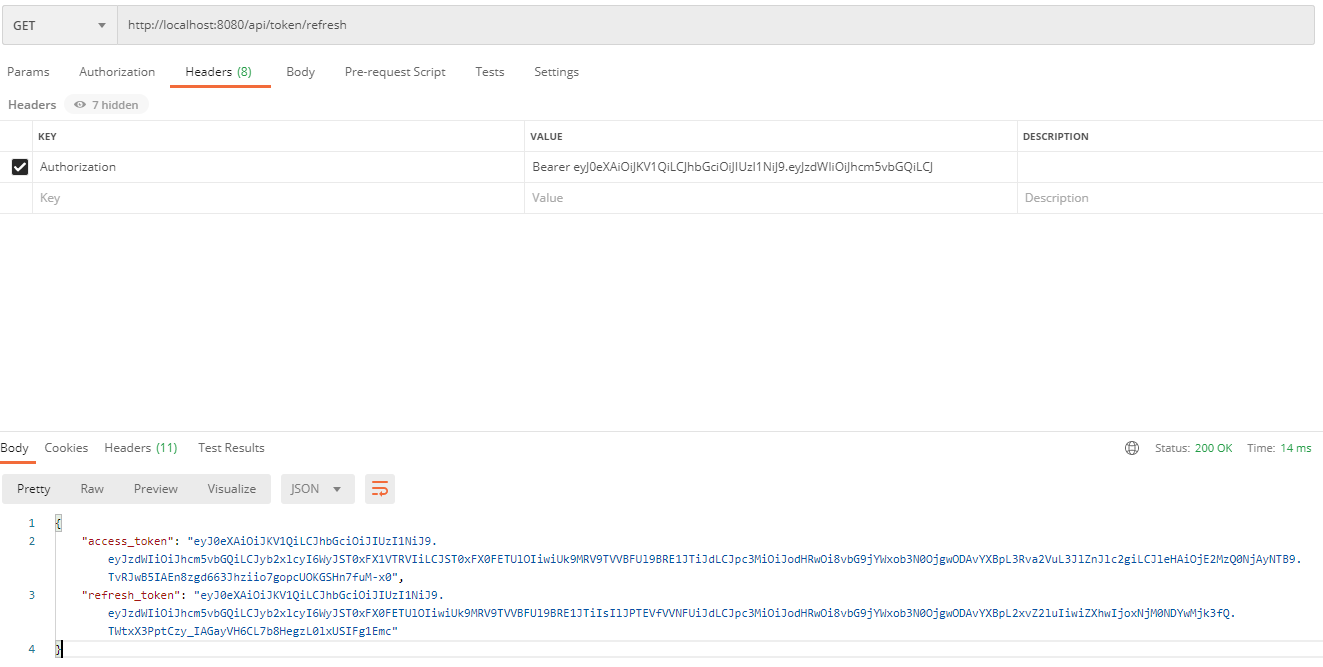Image resolution: width=1323 pixels, height=667 pixels.
Task: Switch to the Tests tab
Action: 489,71
